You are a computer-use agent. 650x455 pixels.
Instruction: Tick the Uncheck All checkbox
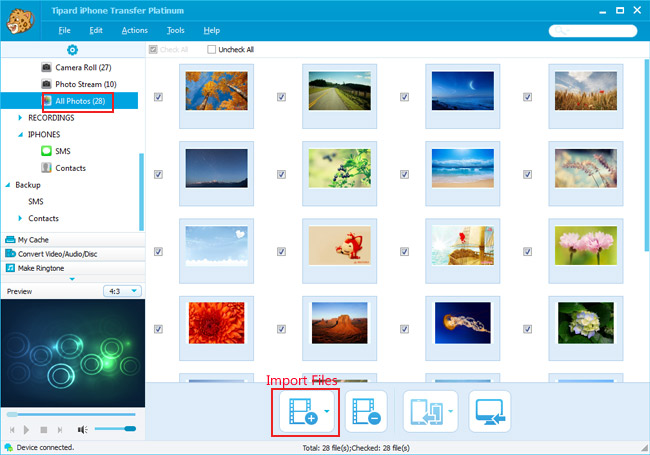pos(211,50)
